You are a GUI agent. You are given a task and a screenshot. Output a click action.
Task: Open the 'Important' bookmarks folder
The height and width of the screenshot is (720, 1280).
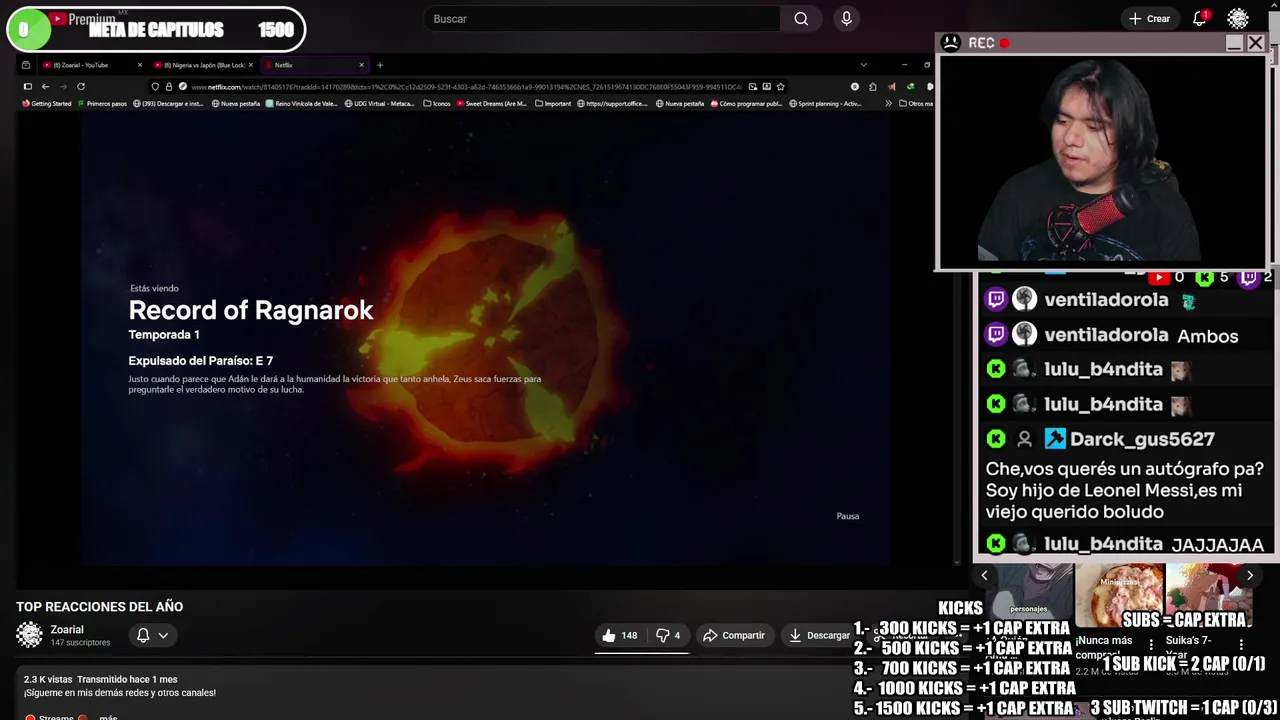pos(553,103)
